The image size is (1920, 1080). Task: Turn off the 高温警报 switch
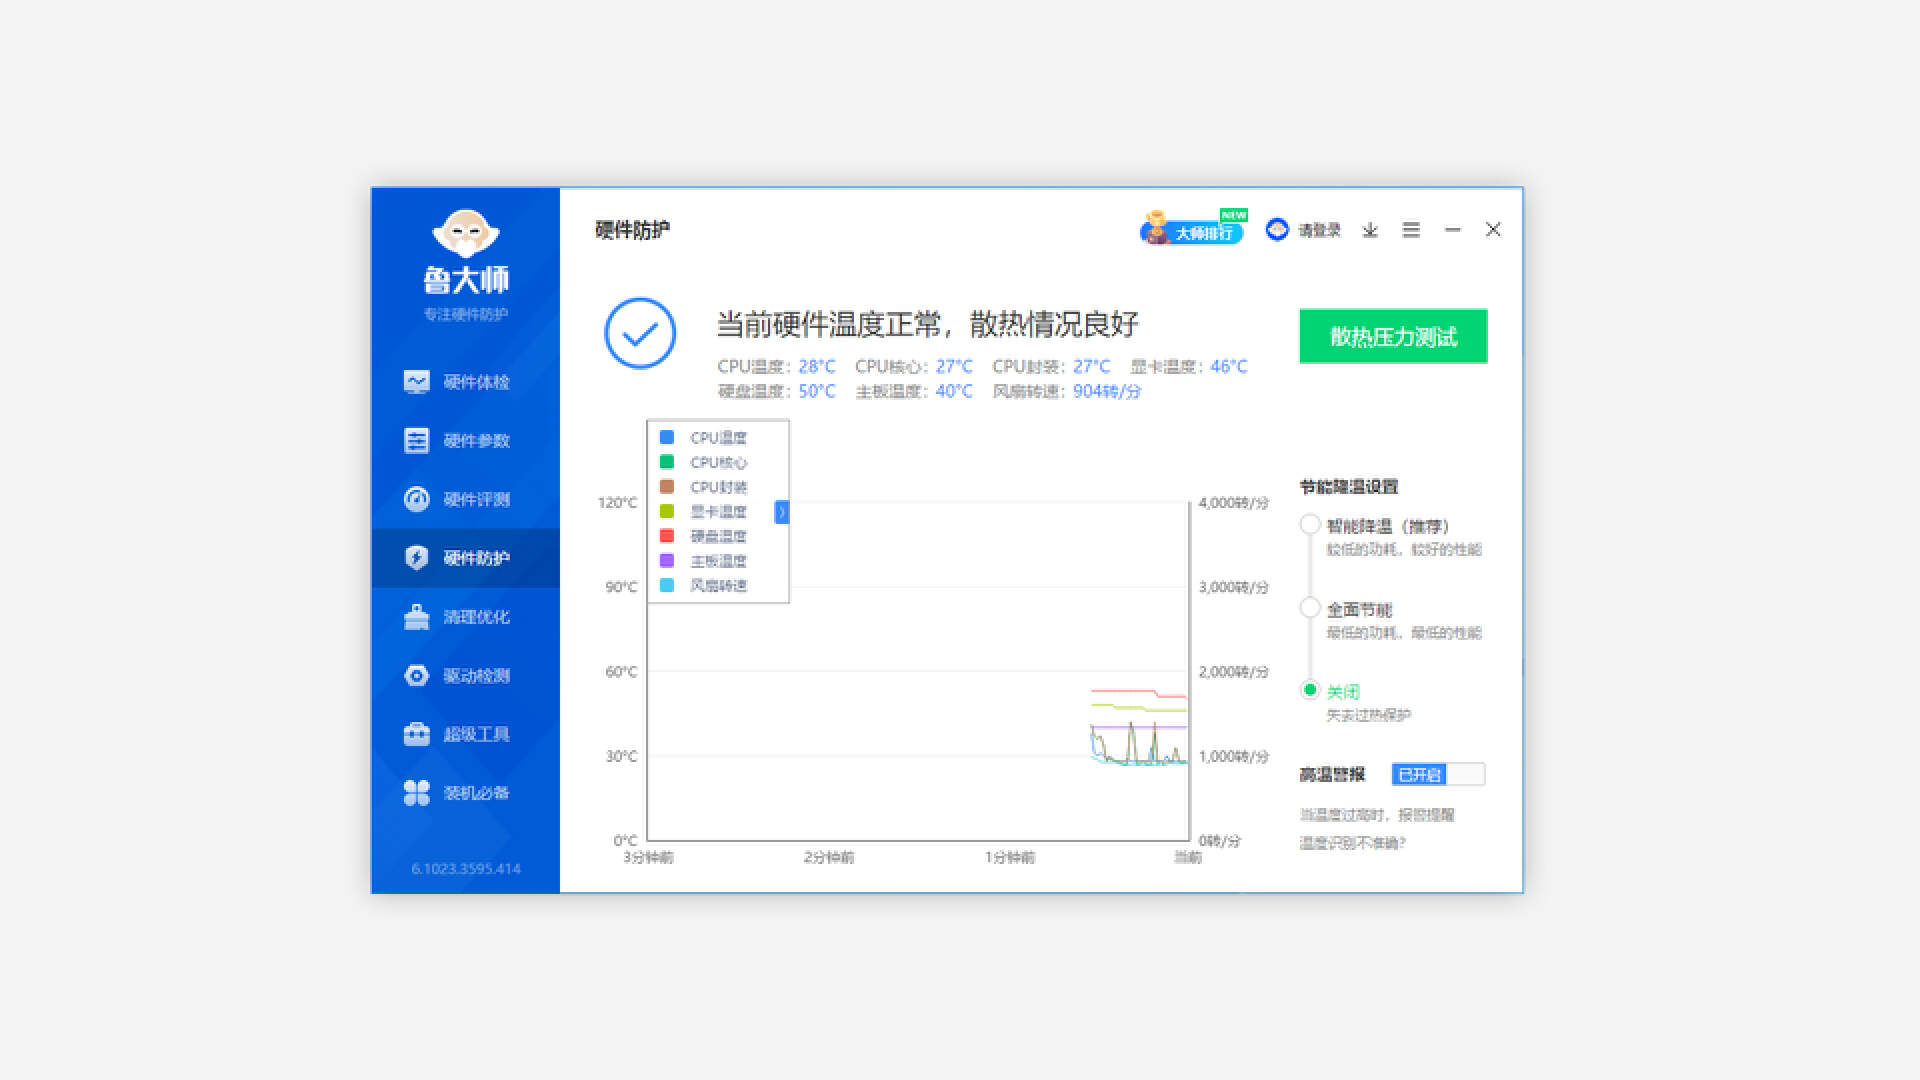coord(1438,774)
